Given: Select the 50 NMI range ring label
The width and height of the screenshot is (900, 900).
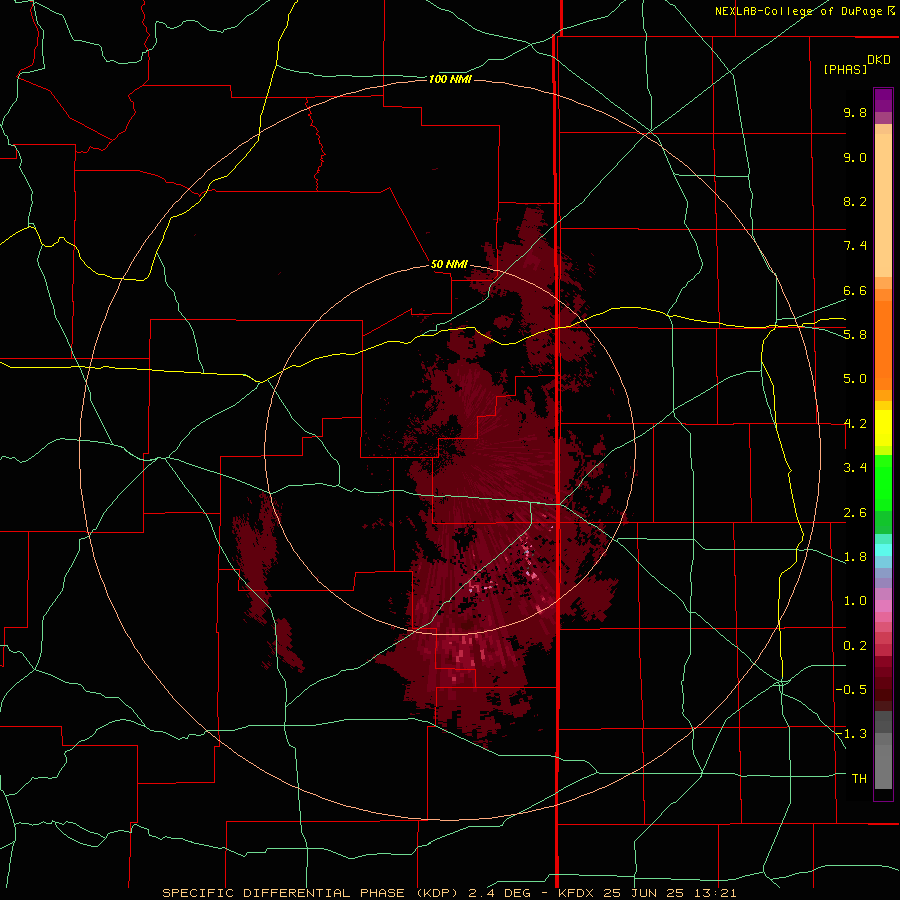Looking at the screenshot, I should click(449, 264).
